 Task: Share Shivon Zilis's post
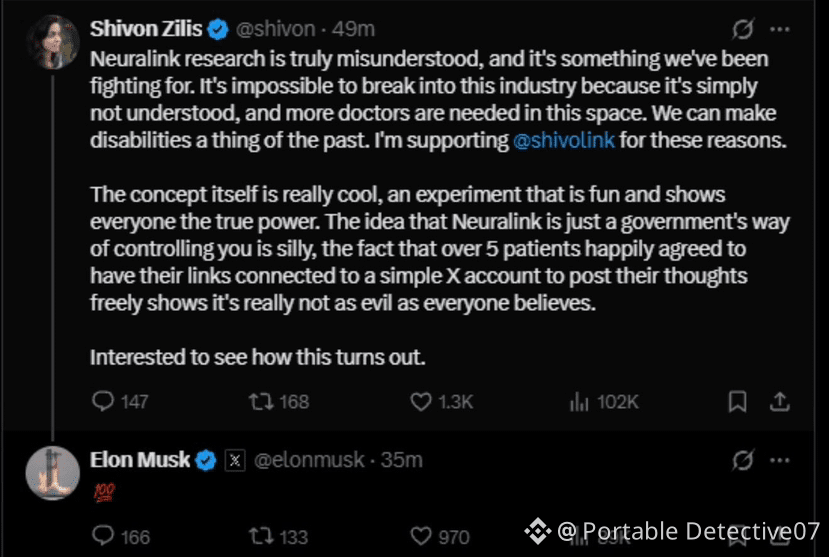coord(780,402)
